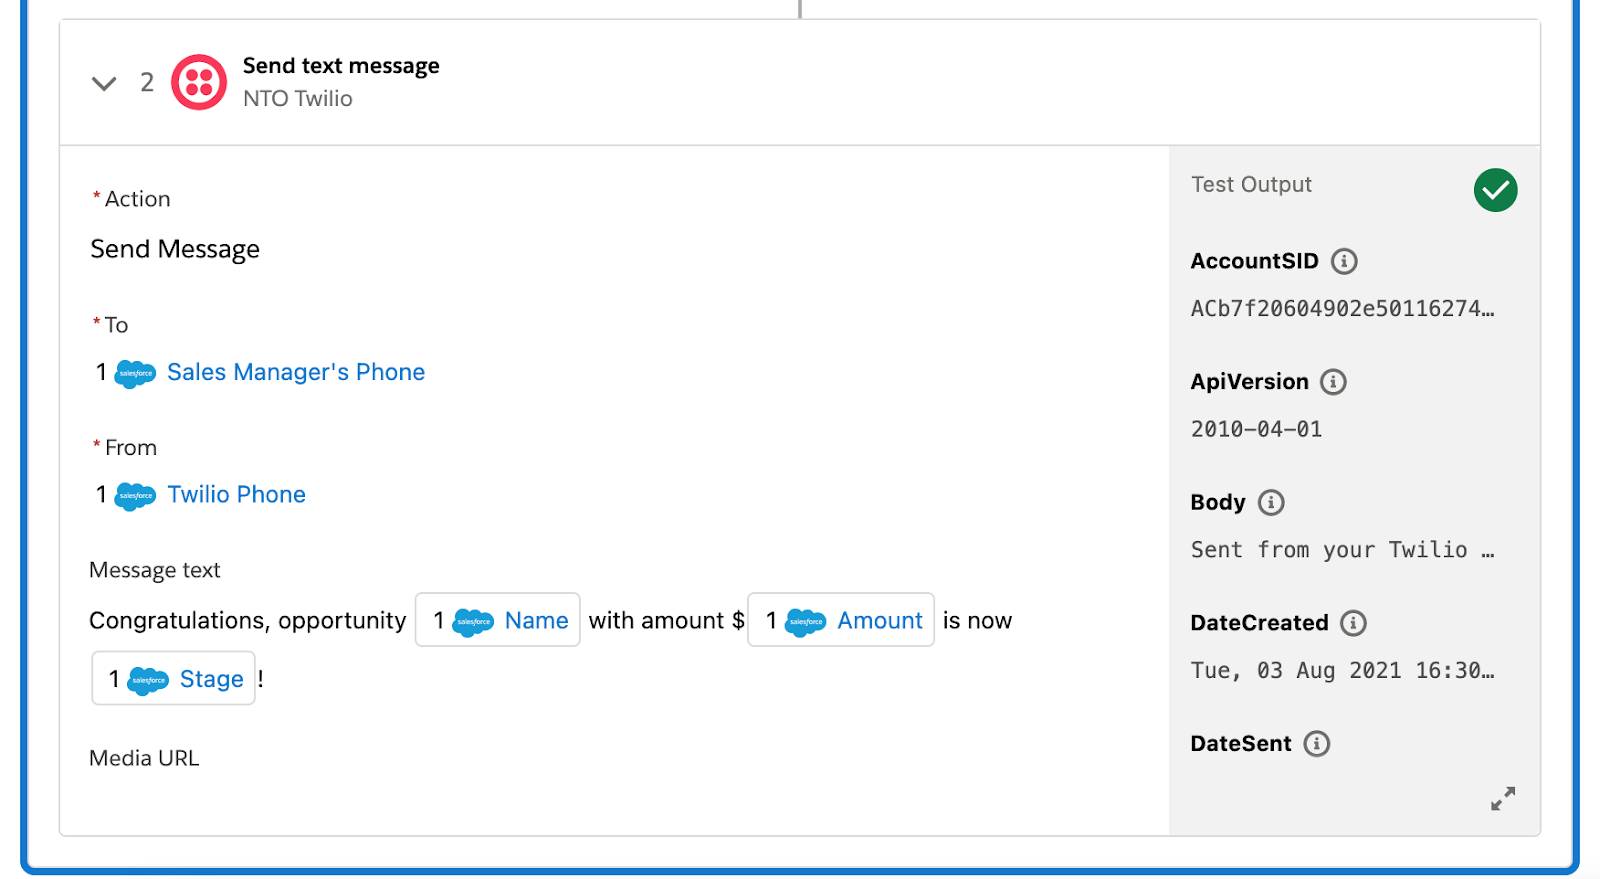Click the Name pill in message text

[498, 620]
